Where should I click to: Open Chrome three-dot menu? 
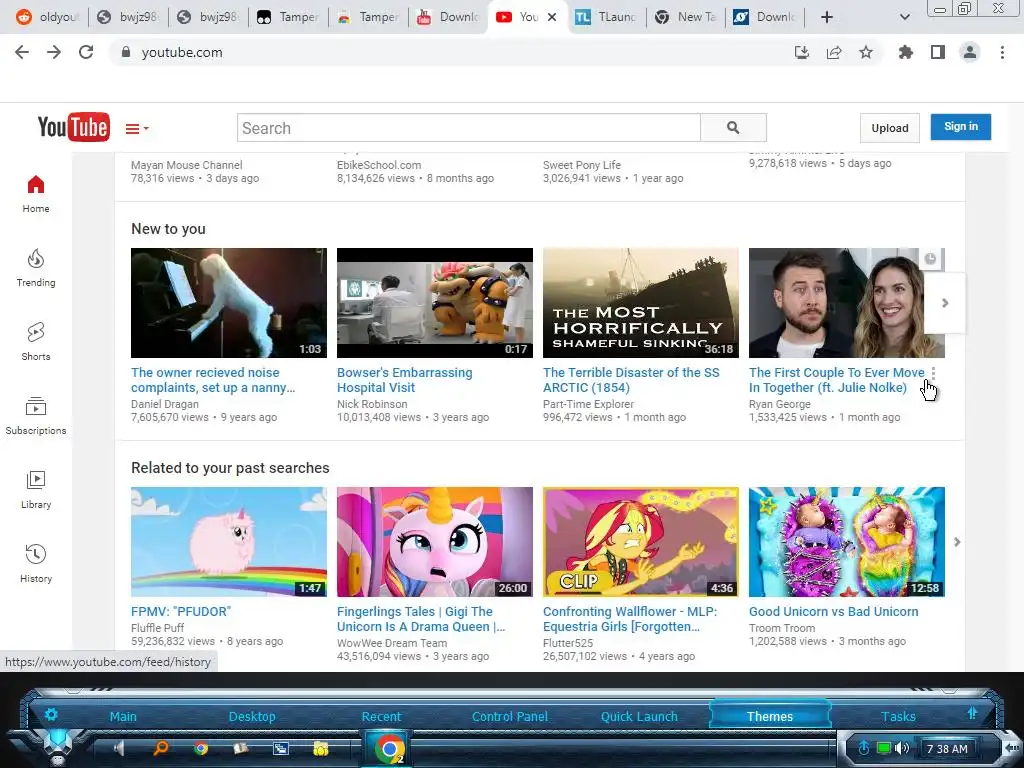pos(1002,52)
